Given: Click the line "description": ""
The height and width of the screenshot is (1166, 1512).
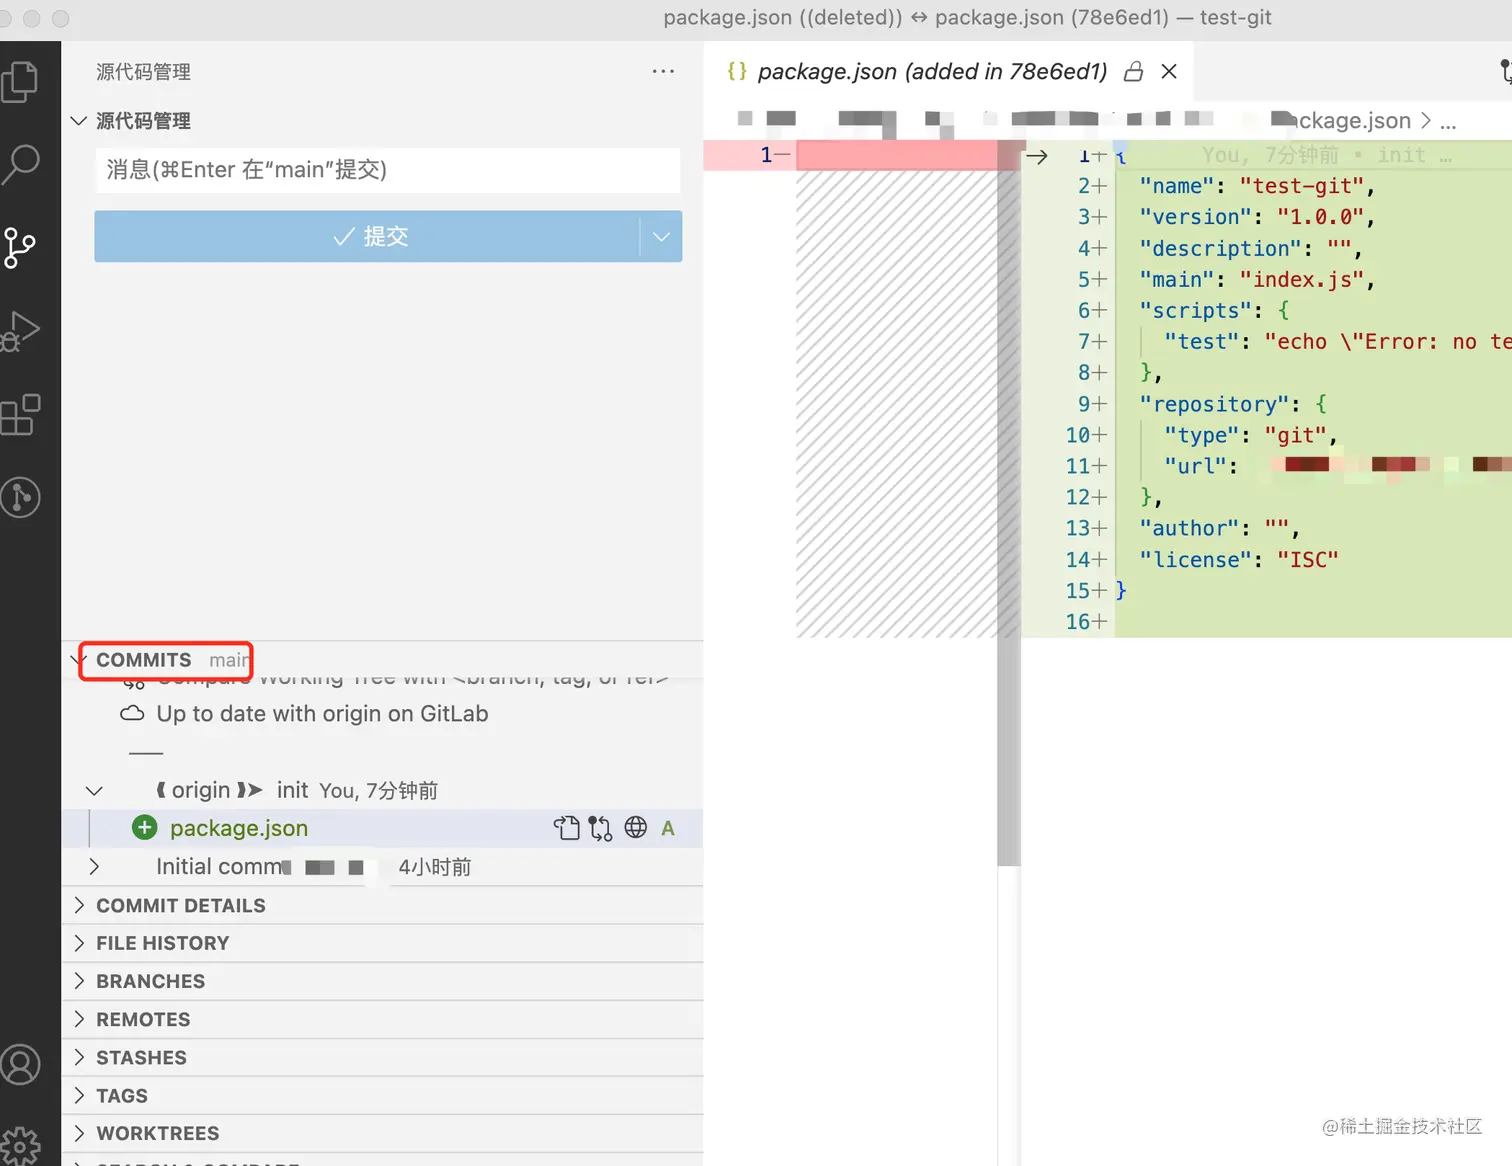Looking at the screenshot, I should [x=1251, y=248].
